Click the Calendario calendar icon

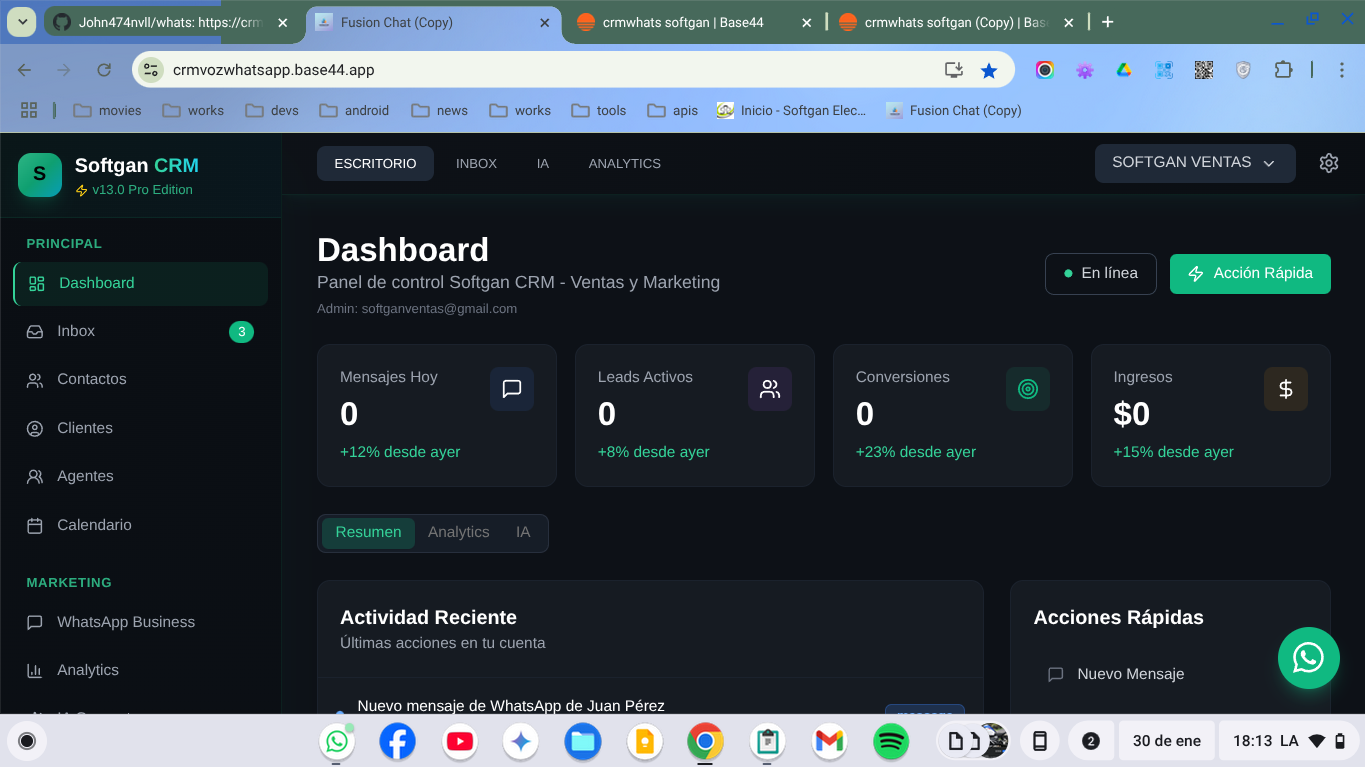coord(35,525)
